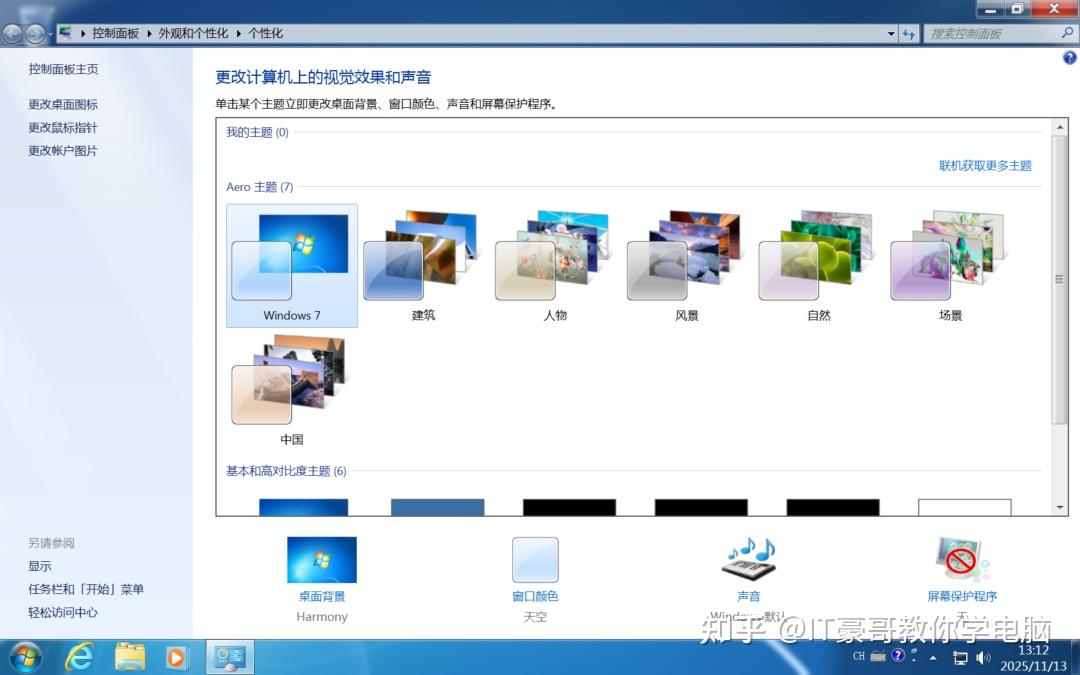1080x675 pixels.
Task: Open the volume speaker icon in the taskbar
Action: coord(982,657)
